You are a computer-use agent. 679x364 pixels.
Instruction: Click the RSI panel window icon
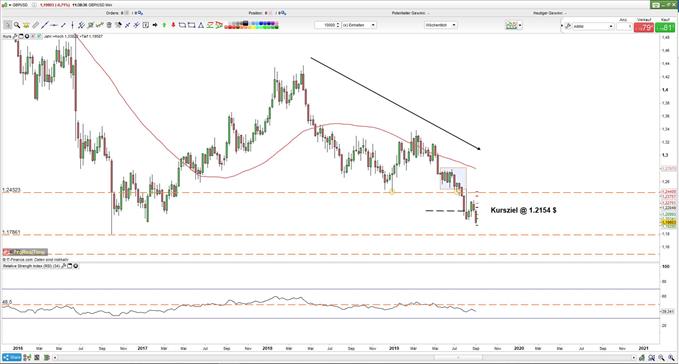tap(69, 266)
